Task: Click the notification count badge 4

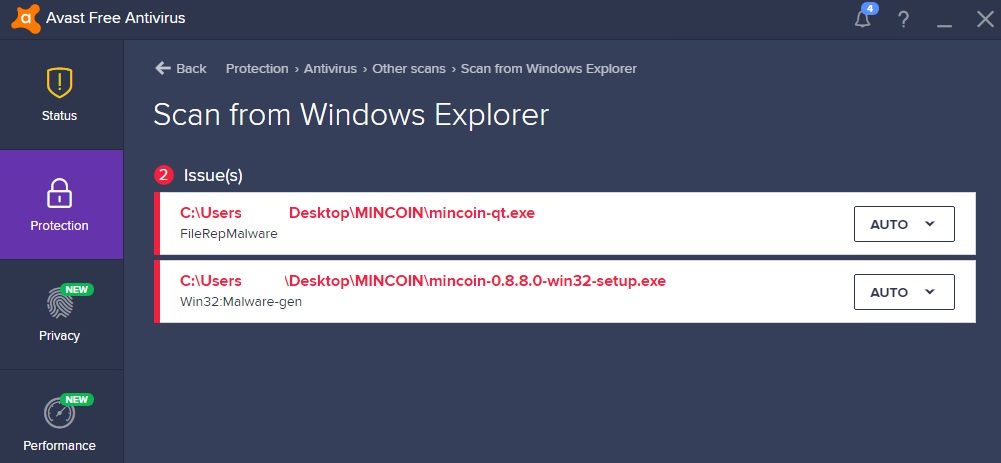Action: coord(869,8)
